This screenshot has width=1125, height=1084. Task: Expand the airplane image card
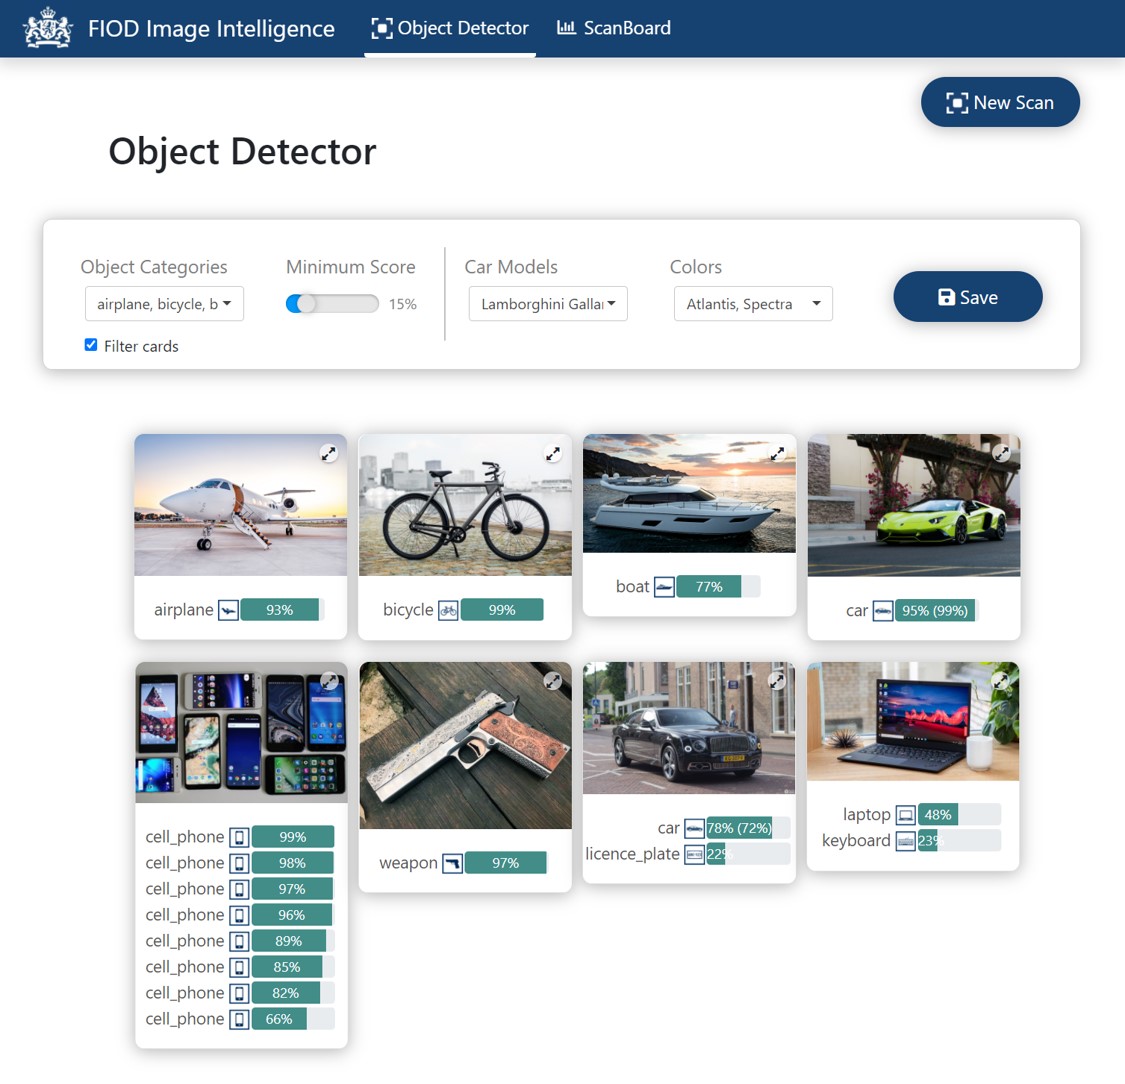click(329, 453)
